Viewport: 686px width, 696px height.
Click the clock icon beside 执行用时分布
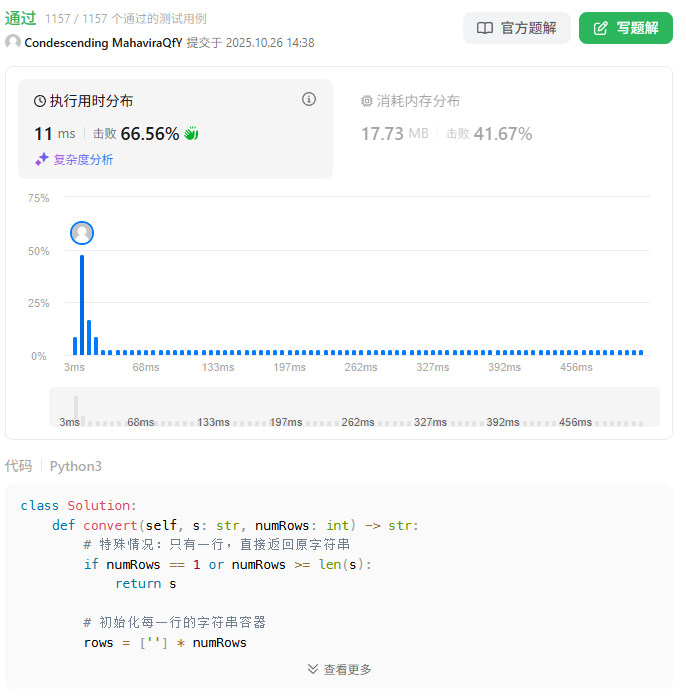tap(40, 101)
